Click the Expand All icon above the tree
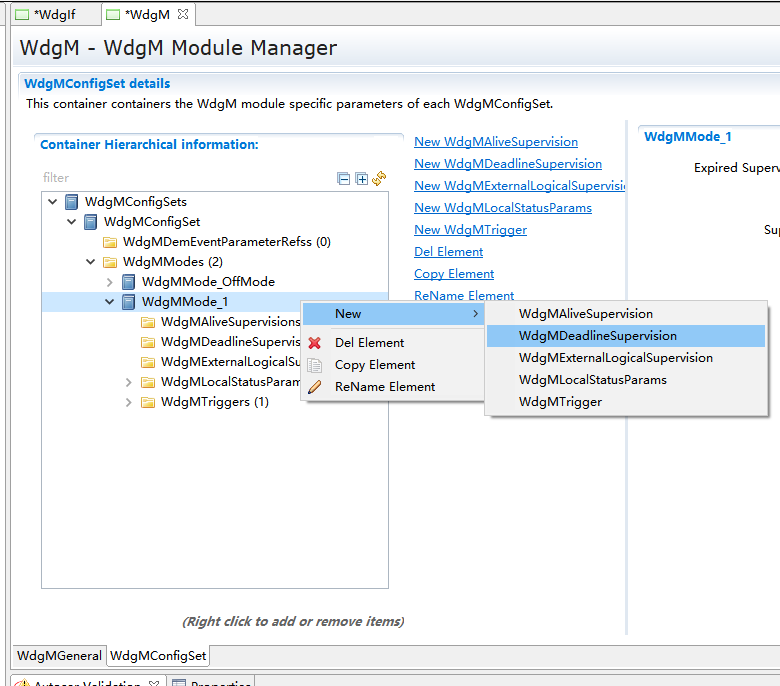 pyautogui.click(x=362, y=179)
